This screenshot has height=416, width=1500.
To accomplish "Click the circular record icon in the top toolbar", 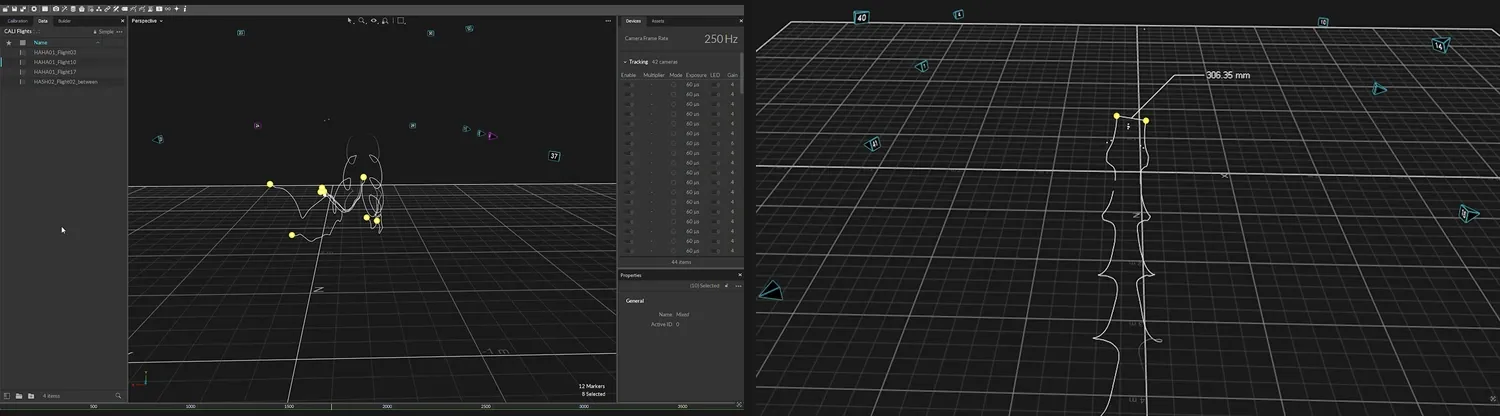I will pyautogui.click(x=34, y=9).
